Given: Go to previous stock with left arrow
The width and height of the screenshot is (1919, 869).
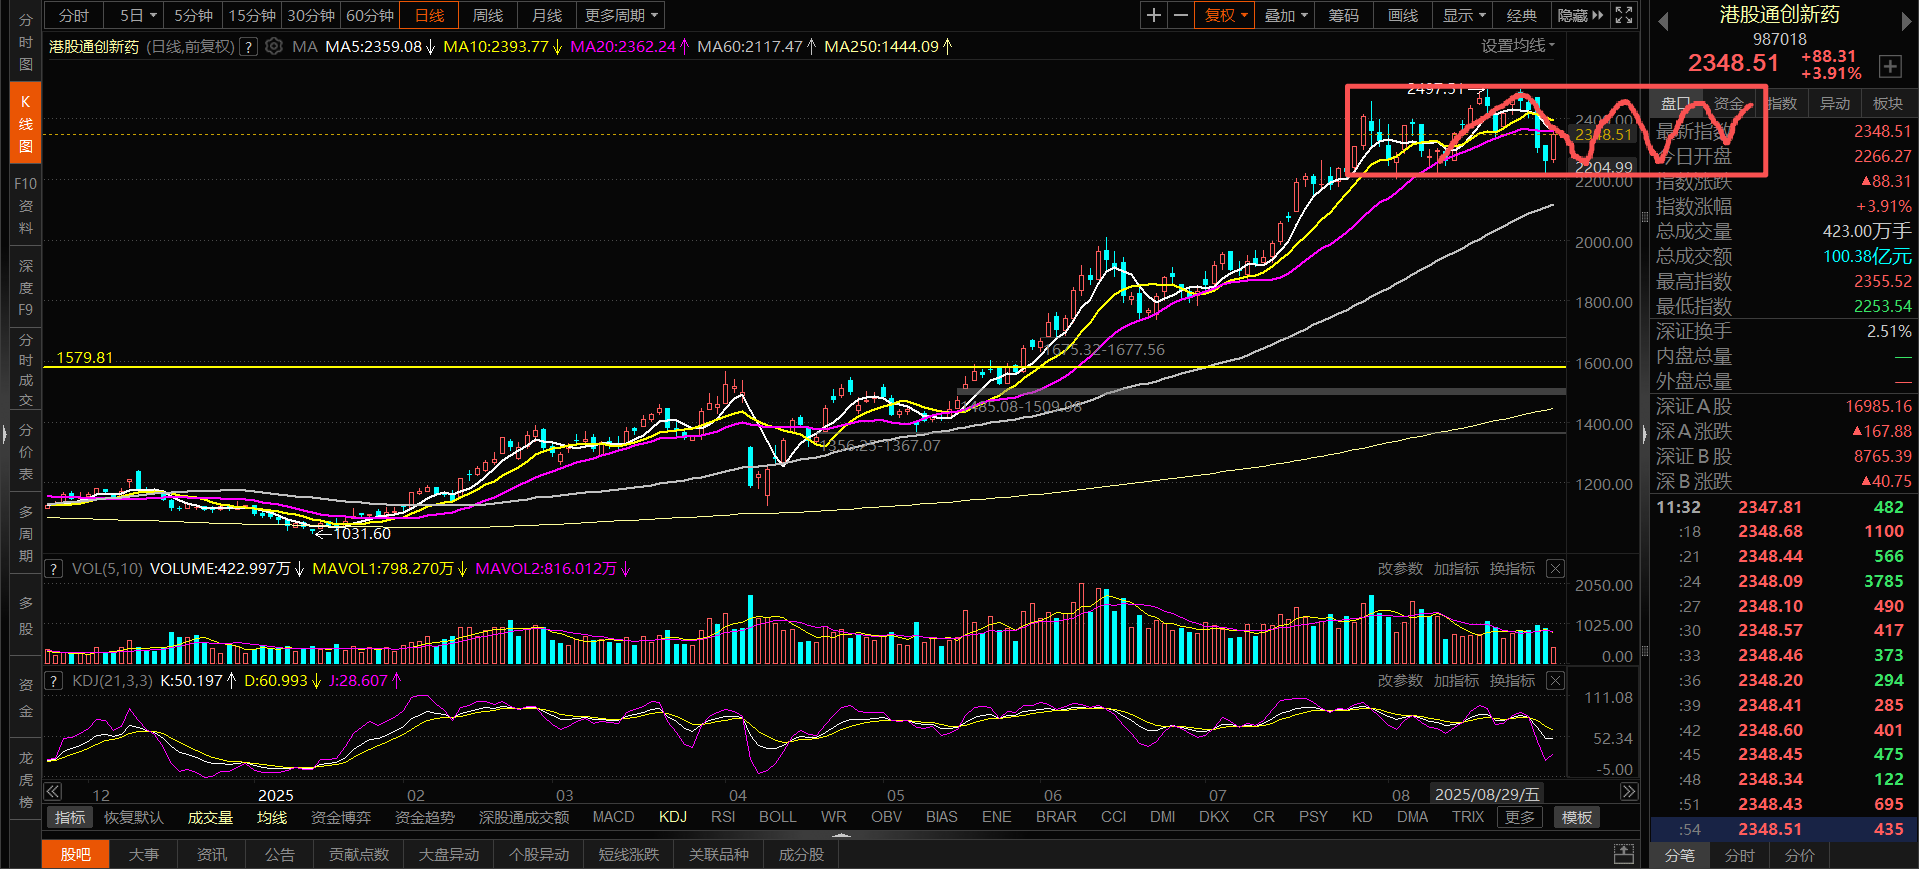Looking at the screenshot, I should pos(1663,21).
